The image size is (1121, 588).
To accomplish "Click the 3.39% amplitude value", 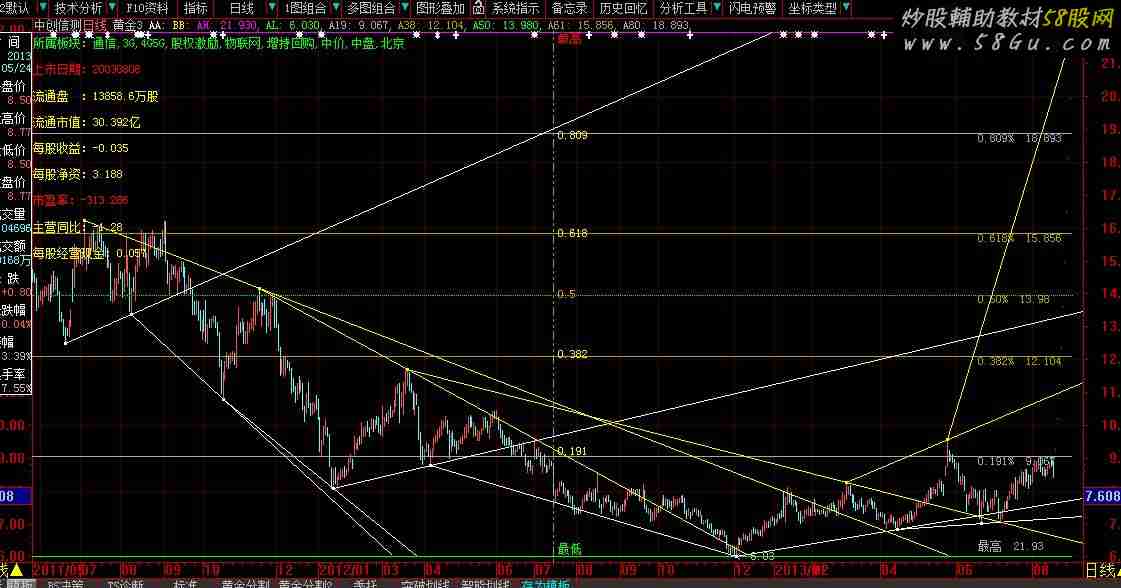I will [x=16, y=356].
